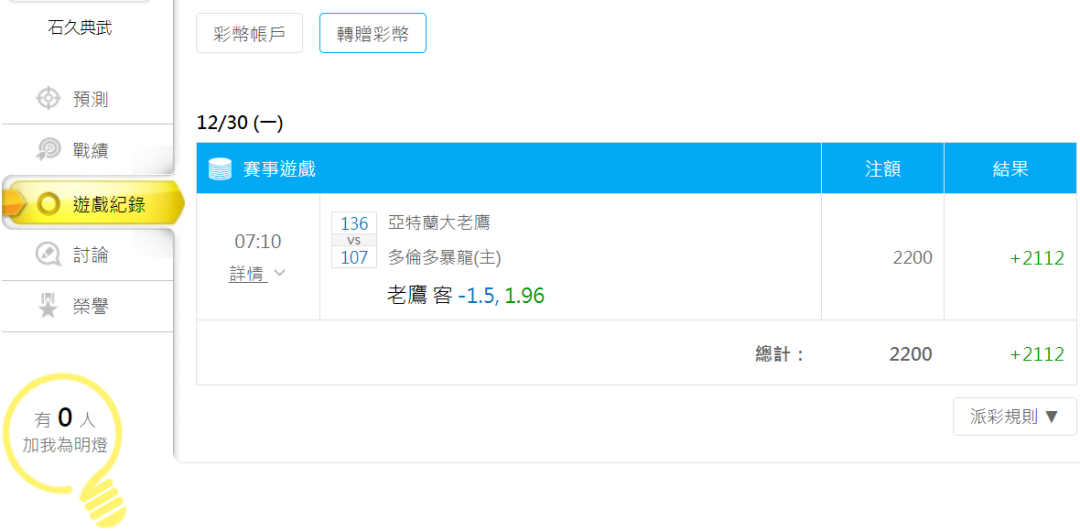The image size is (1080, 531).
Task: Select the 老鷹 客 -1.5 bet line
Action: point(465,296)
